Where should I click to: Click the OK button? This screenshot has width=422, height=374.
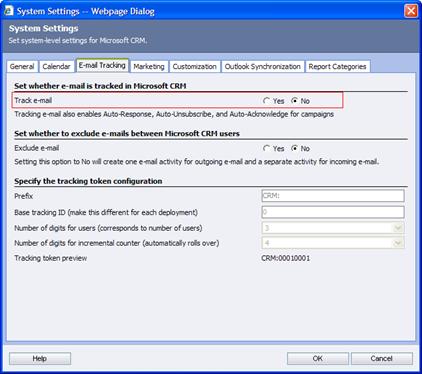(318, 359)
